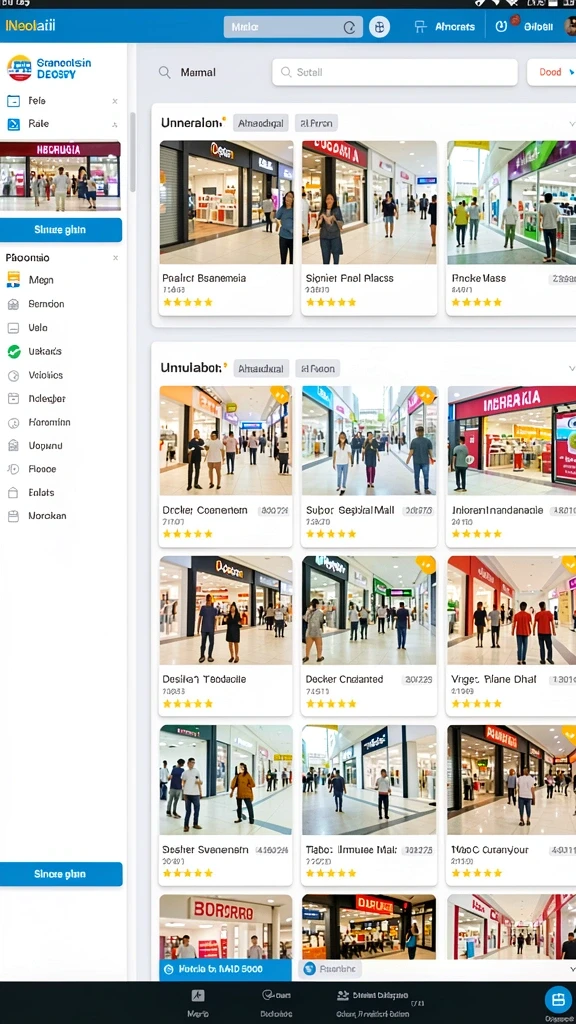Viewport: 576px width, 1024px height.
Task: Select the Semdon building icon in sidebar
Action: point(13,304)
